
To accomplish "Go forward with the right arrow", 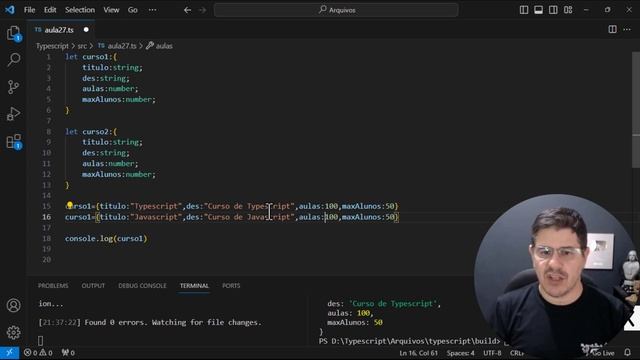I will 202,10.
